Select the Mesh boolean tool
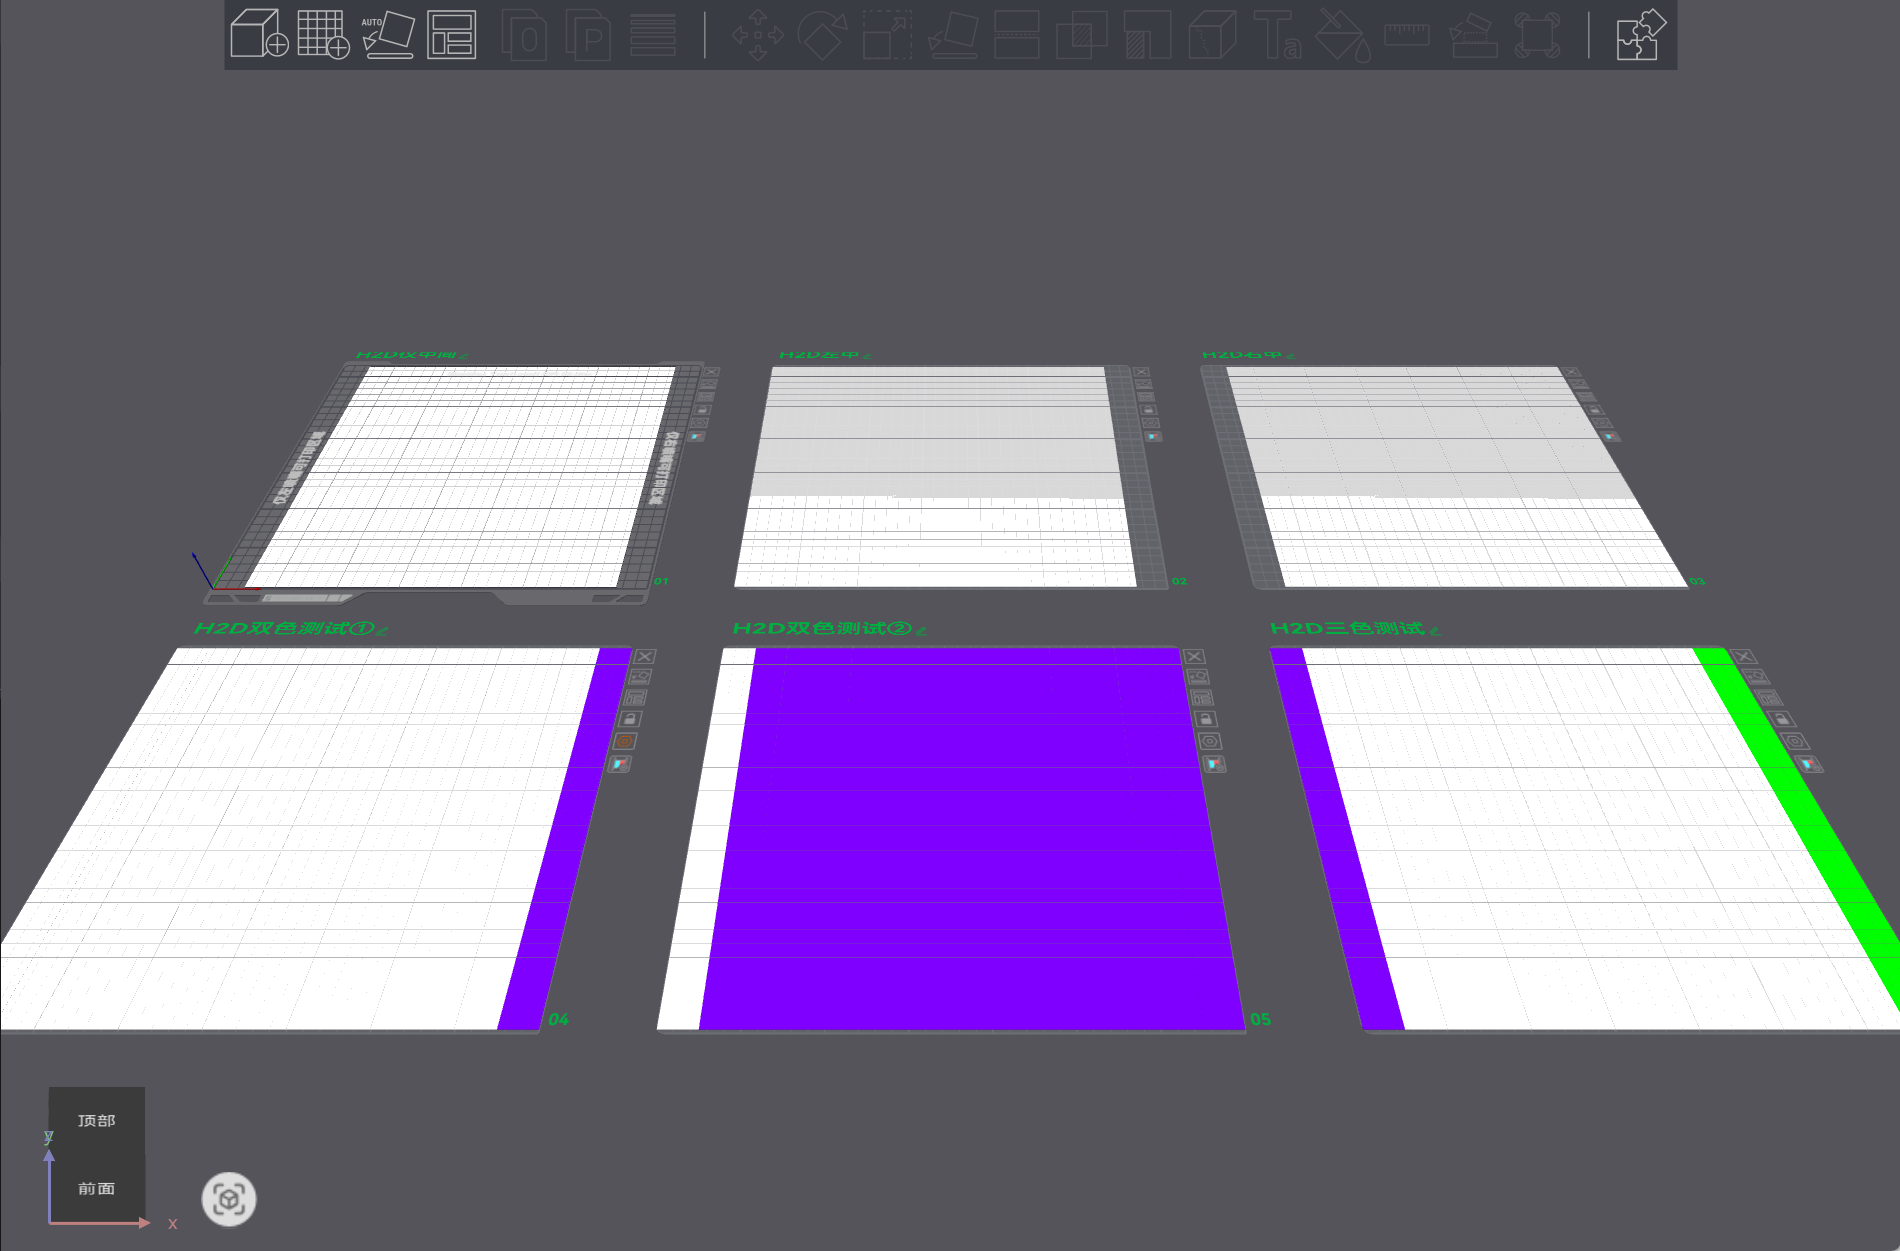 click(1082, 34)
